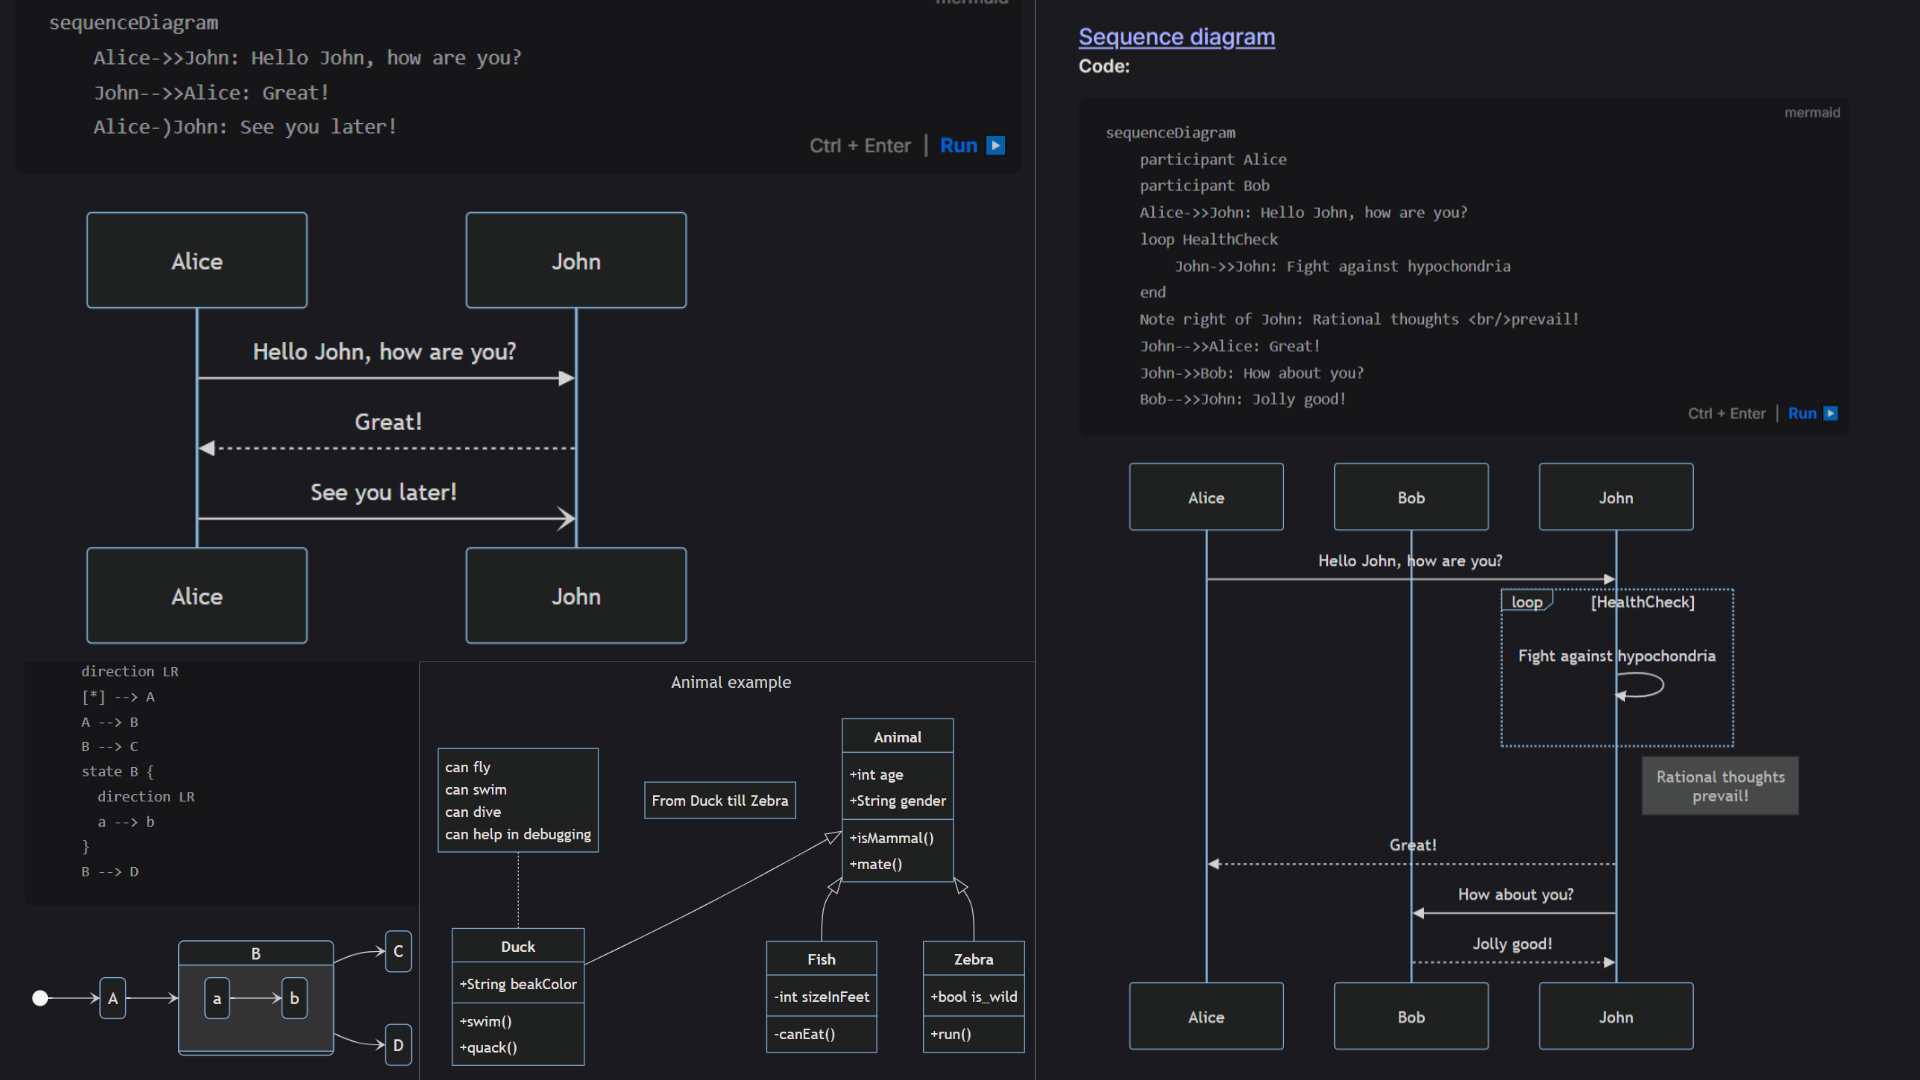Click the 'Bob-->>John: Jolly good!' code line

coord(1242,399)
